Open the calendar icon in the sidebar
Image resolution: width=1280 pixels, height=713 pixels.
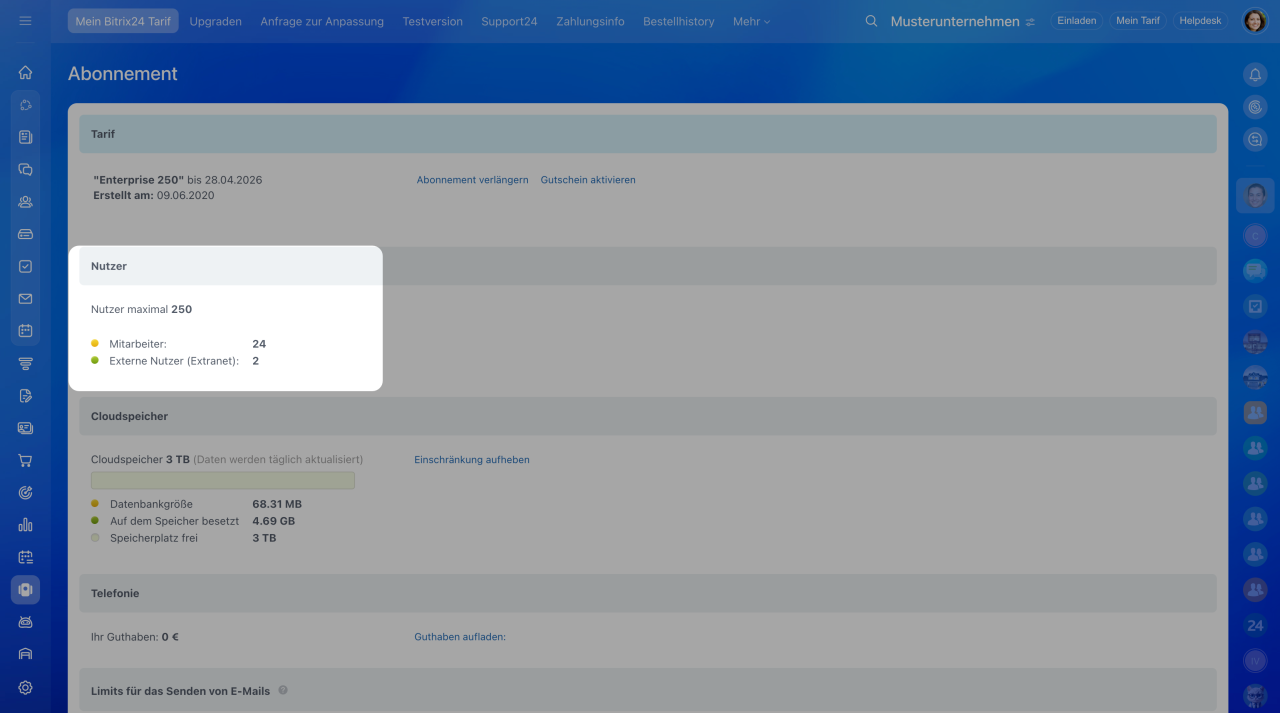click(x=25, y=331)
